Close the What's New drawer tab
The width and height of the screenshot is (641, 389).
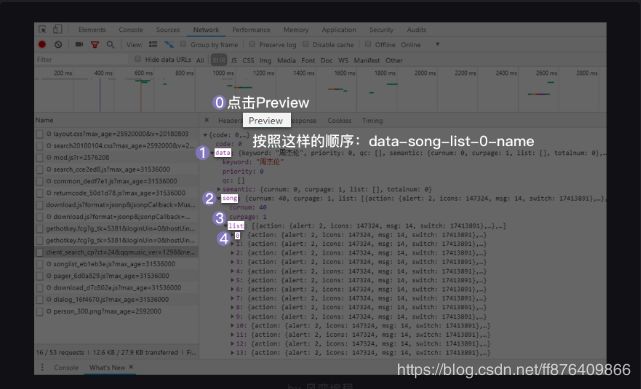[131, 367]
